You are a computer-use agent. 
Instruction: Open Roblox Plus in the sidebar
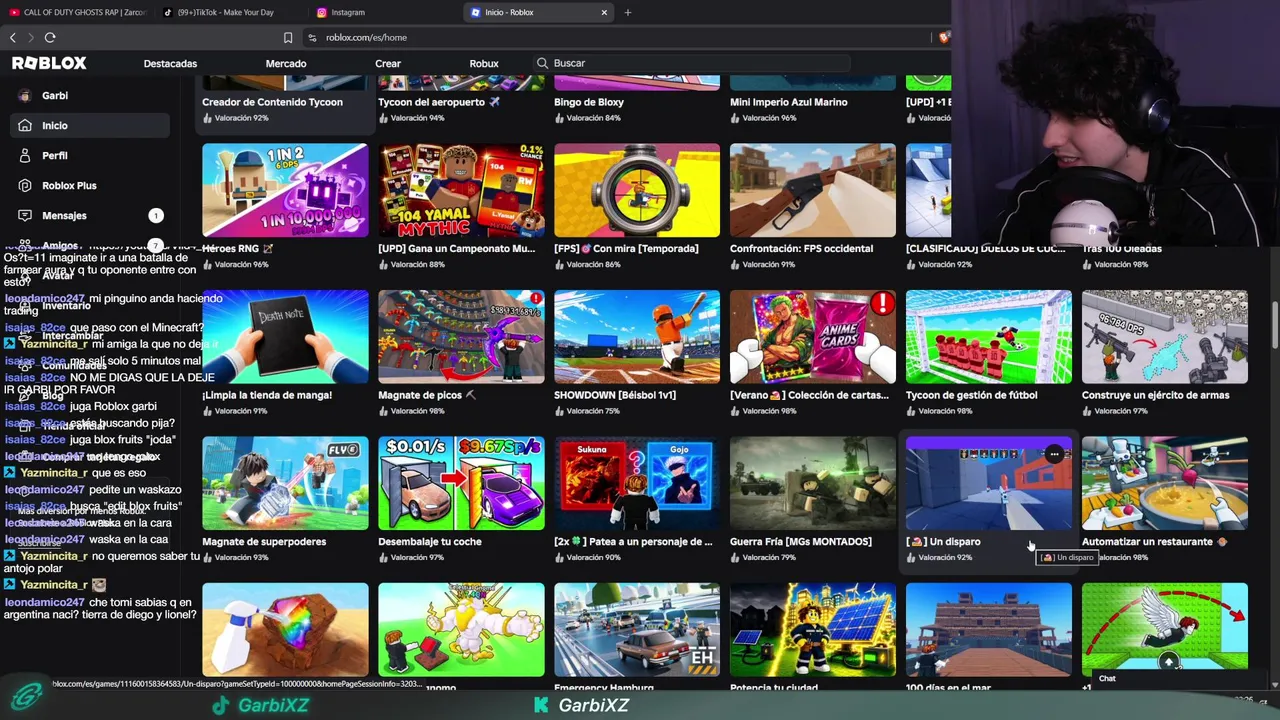(x=90, y=185)
